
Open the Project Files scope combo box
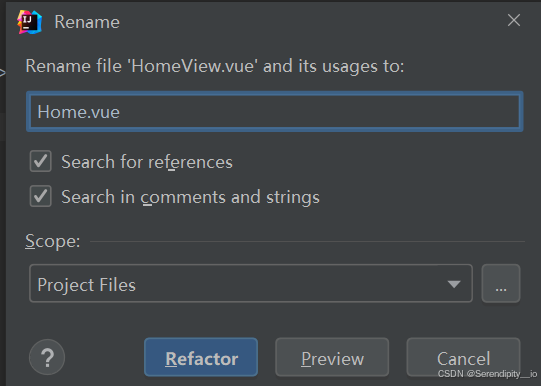(251, 283)
